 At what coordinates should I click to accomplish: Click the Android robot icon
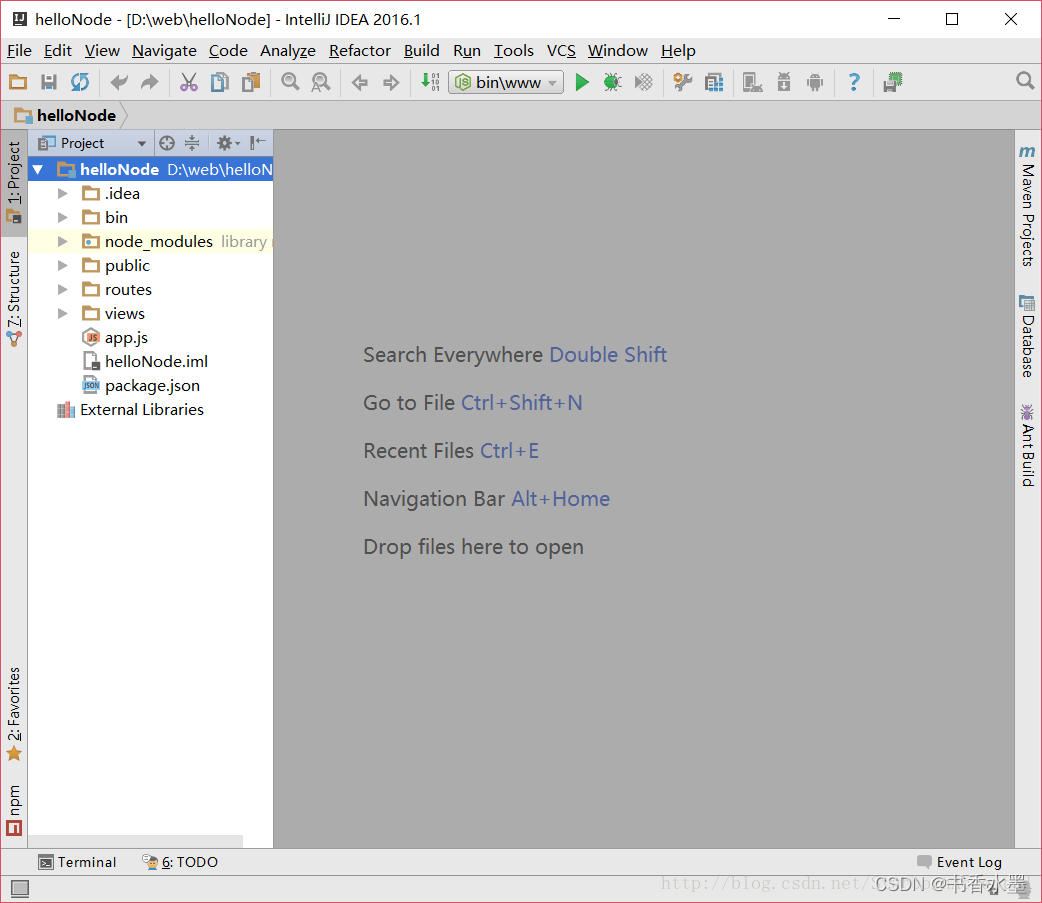point(815,82)
